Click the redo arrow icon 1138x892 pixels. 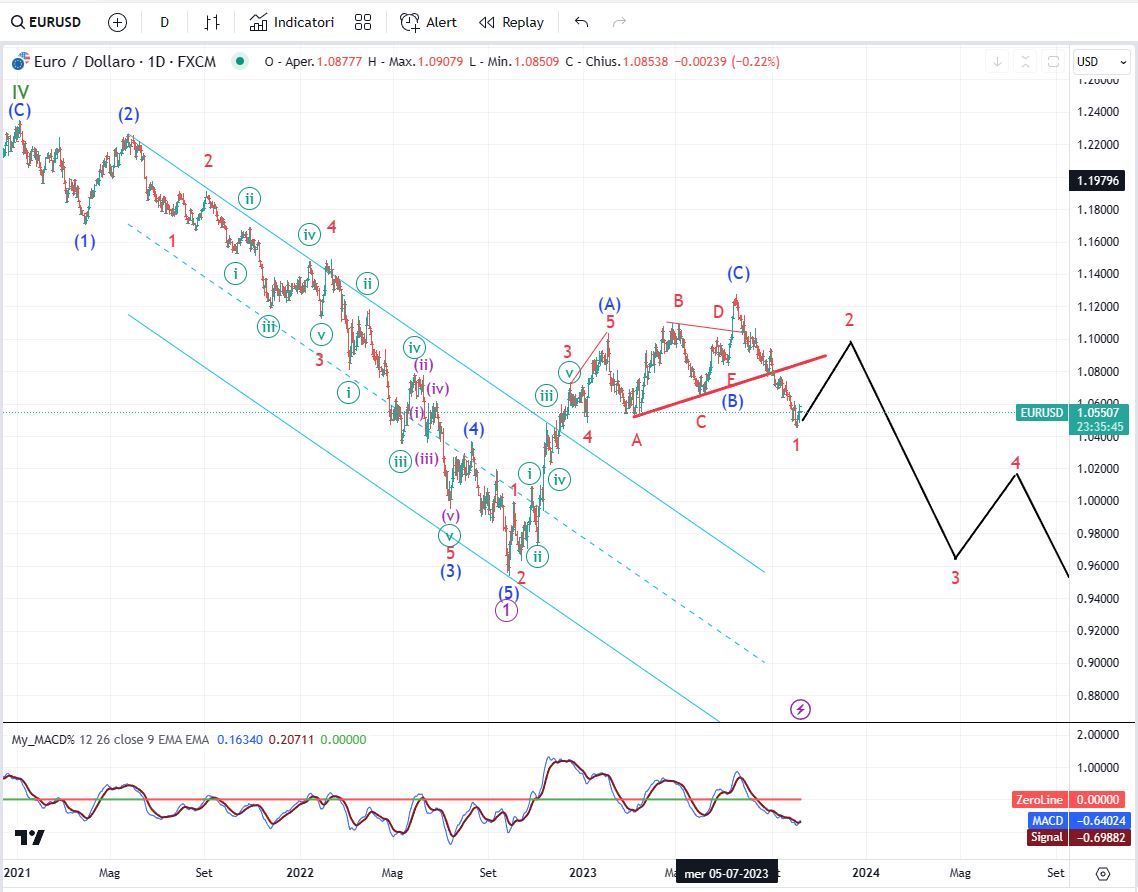click(x=619, y=22)
